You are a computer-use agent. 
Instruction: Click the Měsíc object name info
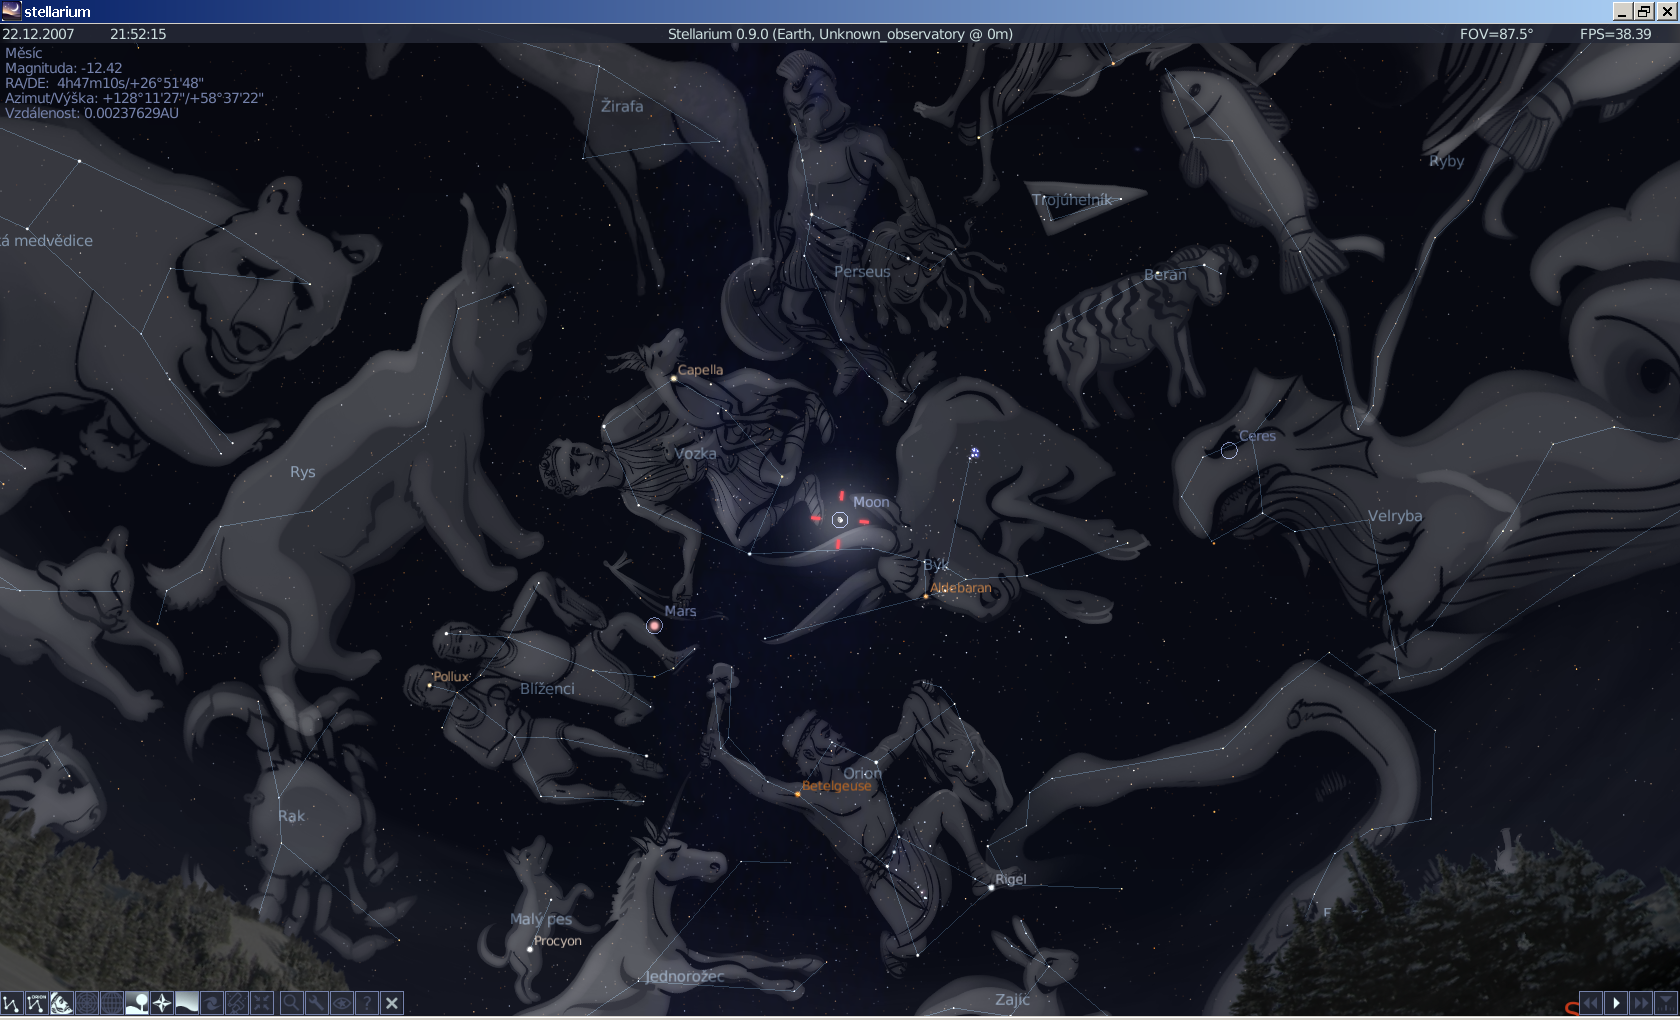24,53
